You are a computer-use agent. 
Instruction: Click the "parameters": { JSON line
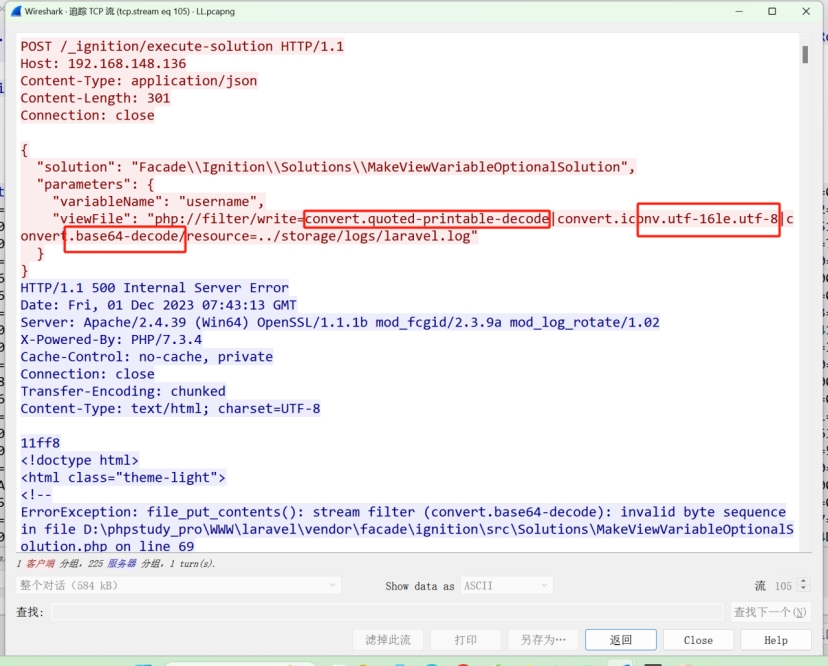(x=95, y=184)
